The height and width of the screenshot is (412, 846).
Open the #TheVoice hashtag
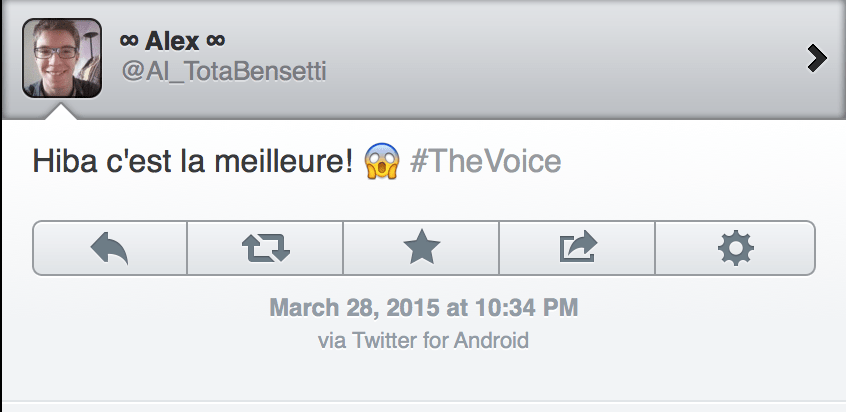[x=484, y=162]
